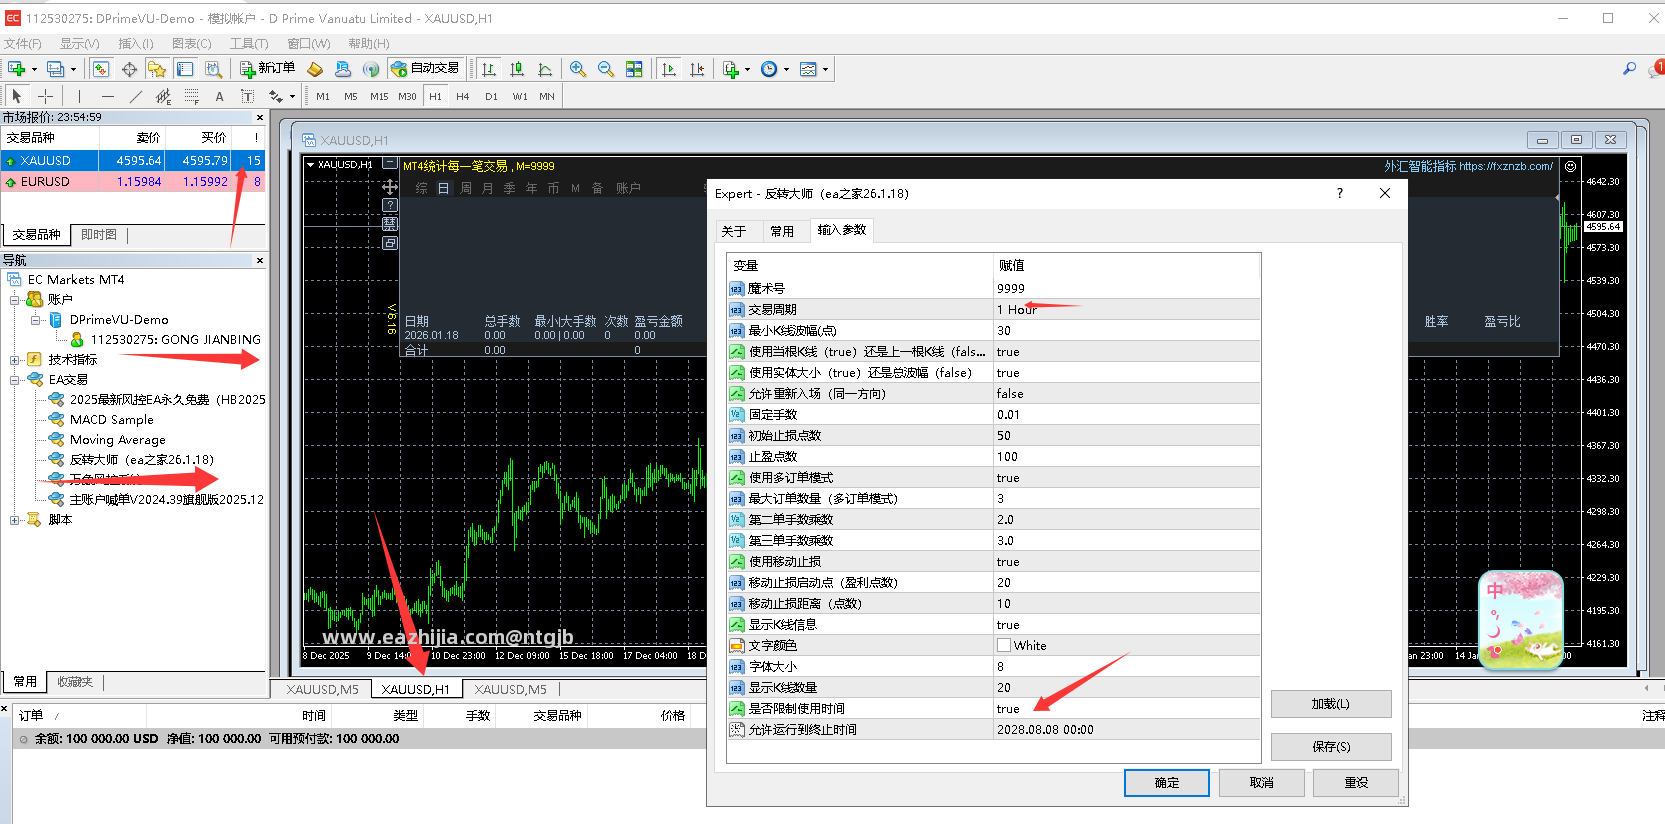Switch chart to bar chart icon

[x=489, y=69]
